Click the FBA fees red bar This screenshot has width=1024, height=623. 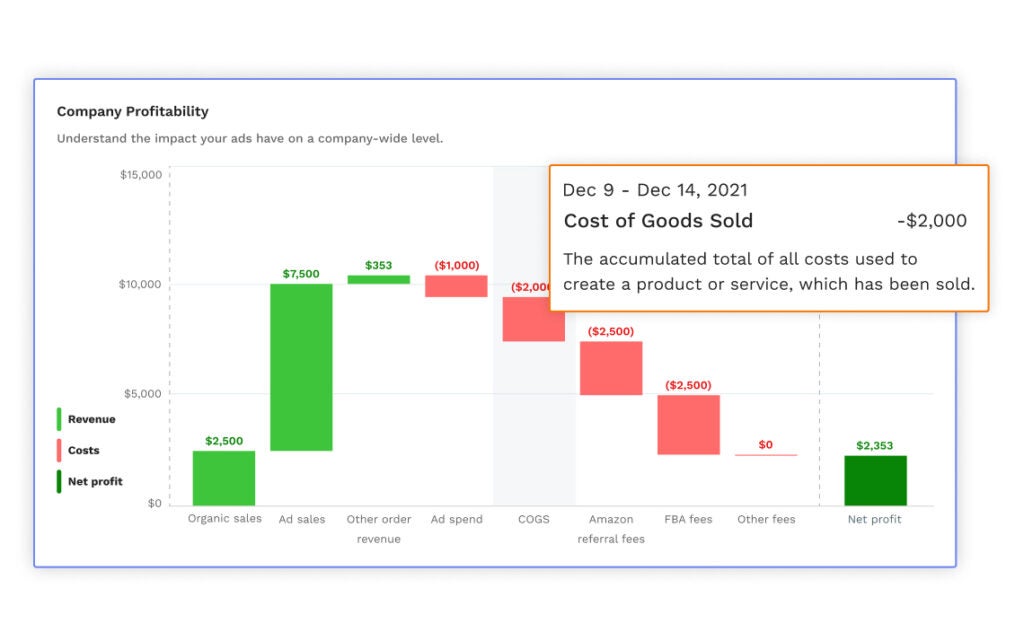tap(688, 424)
